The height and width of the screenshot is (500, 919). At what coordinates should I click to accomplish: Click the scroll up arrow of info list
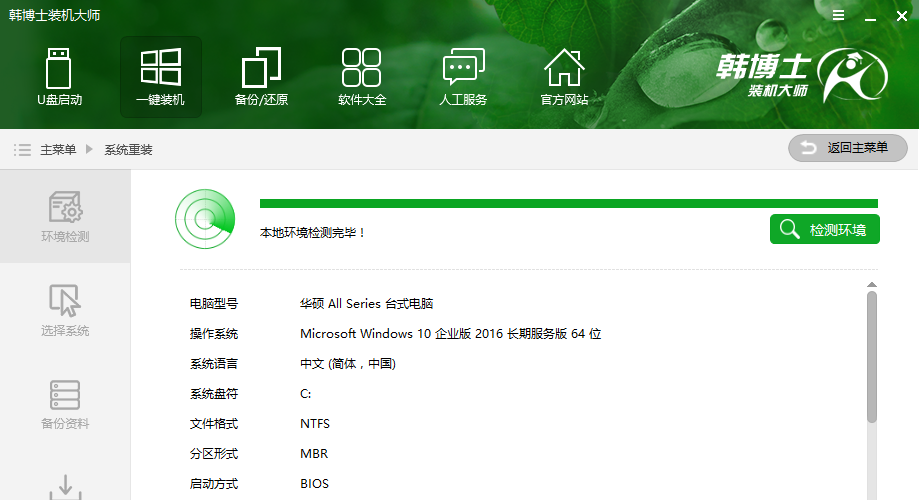point(872,285)
